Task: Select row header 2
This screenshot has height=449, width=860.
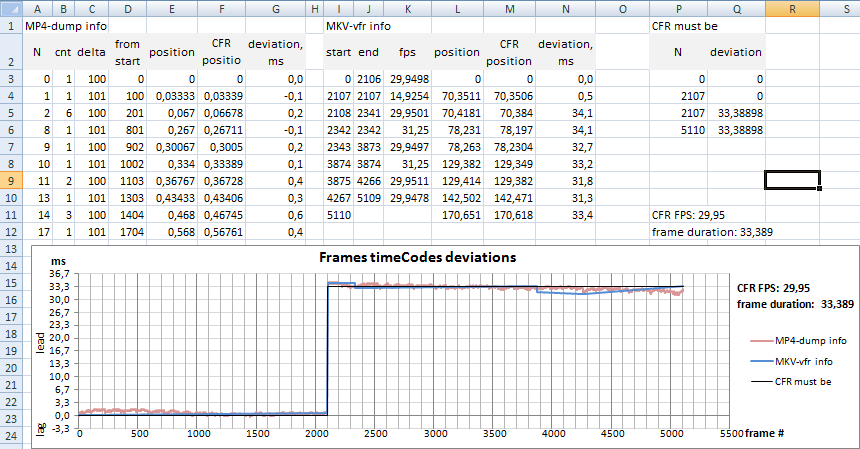Action: (11, 52)
